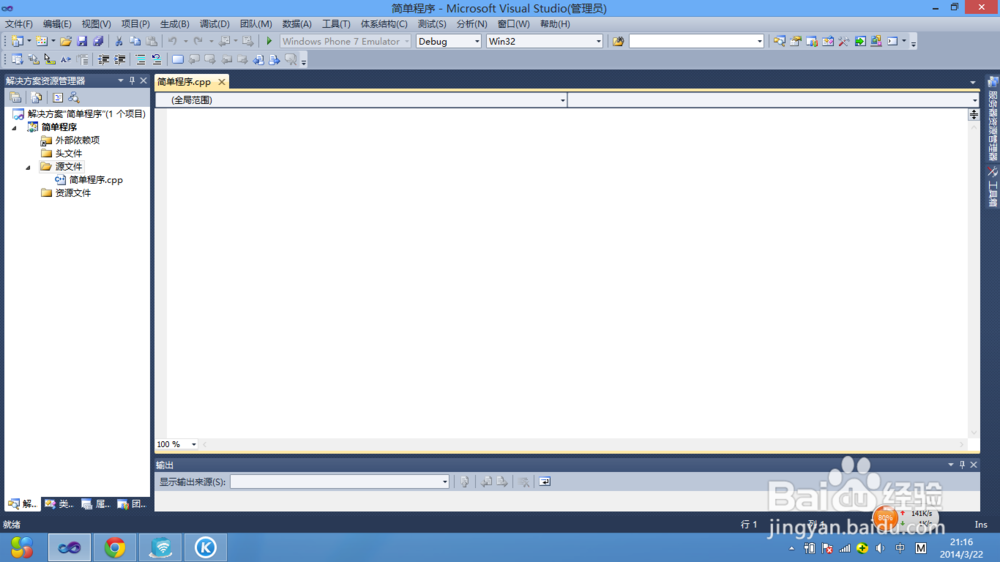Click the first Solution Explorer toolbar icon

[15, 98]
